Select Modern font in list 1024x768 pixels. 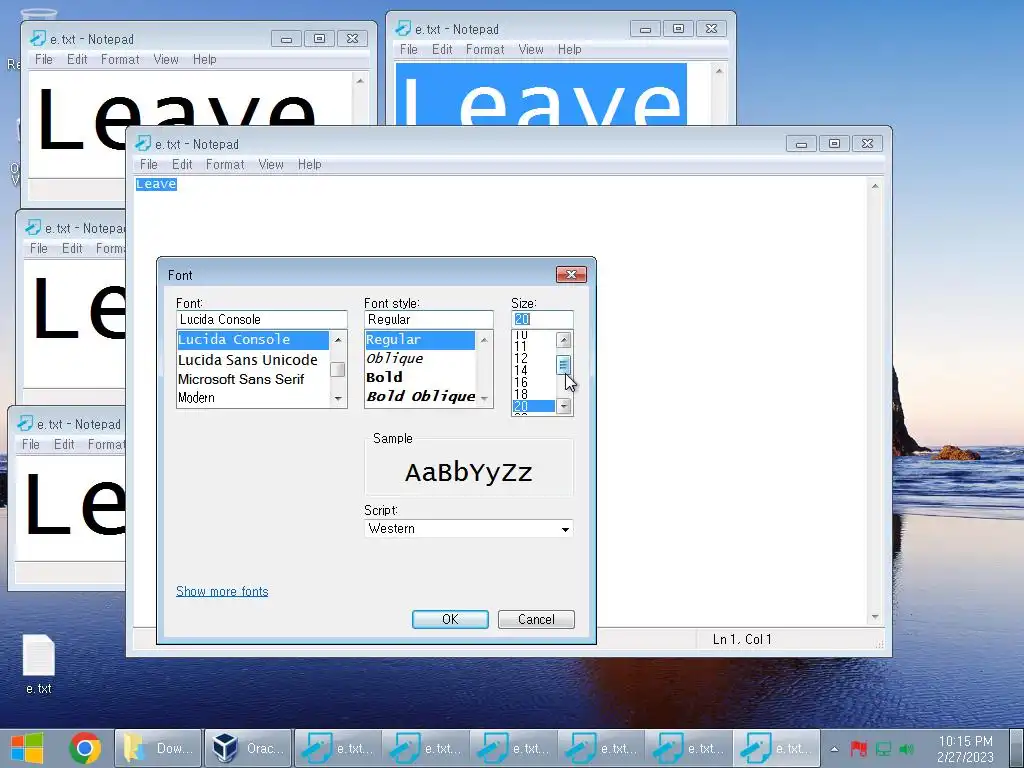point(197,397)
